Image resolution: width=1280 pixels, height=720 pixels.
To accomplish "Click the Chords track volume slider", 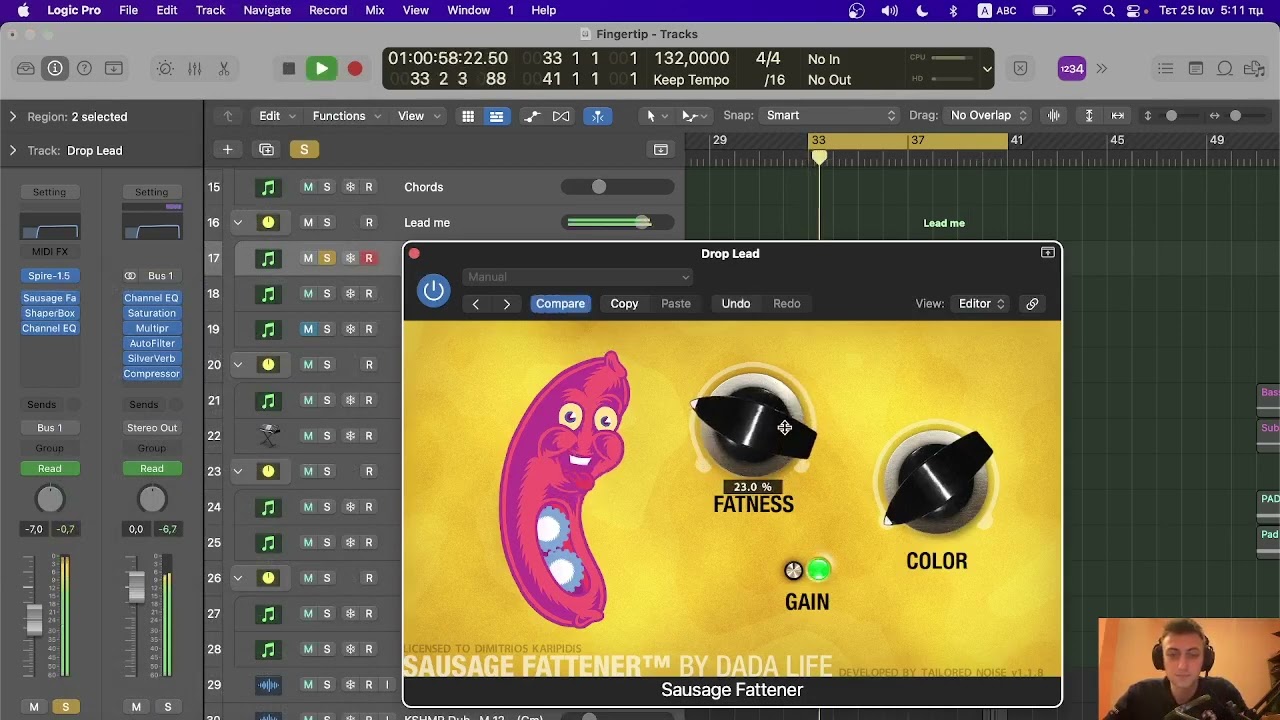I will pyautogui.click(x=616, y=187).
